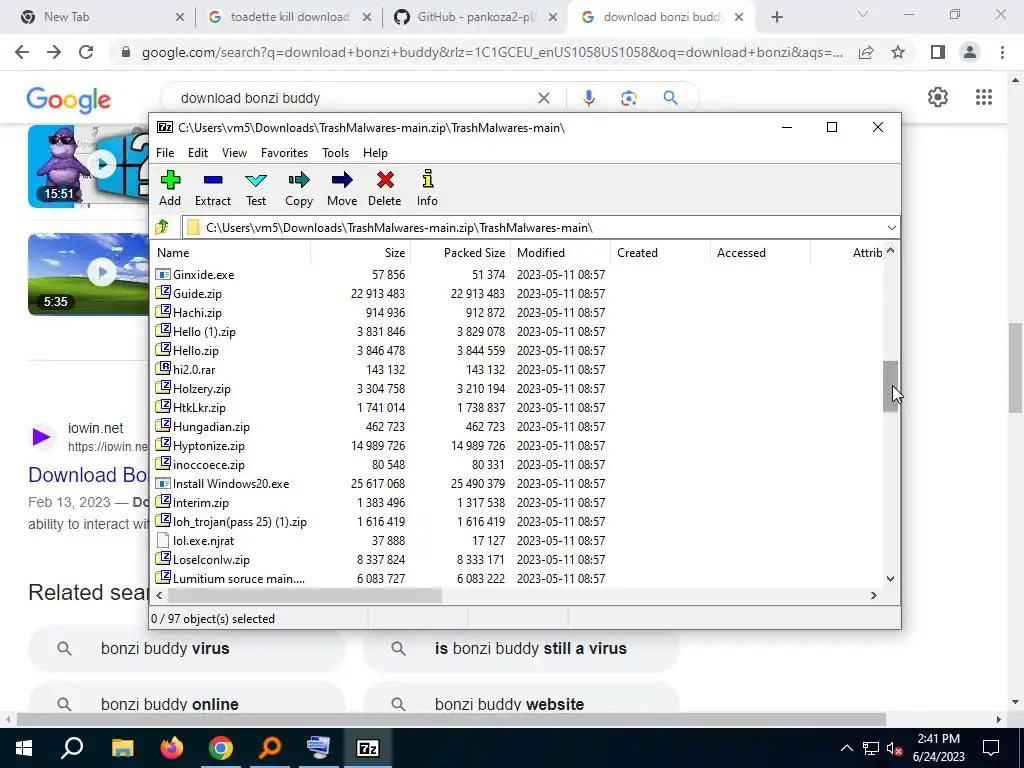Click the 7-Zip vertical scrollbar thumb
Image resolution: width=1024 pixels, height=768 pixels.
pos(890,386)
